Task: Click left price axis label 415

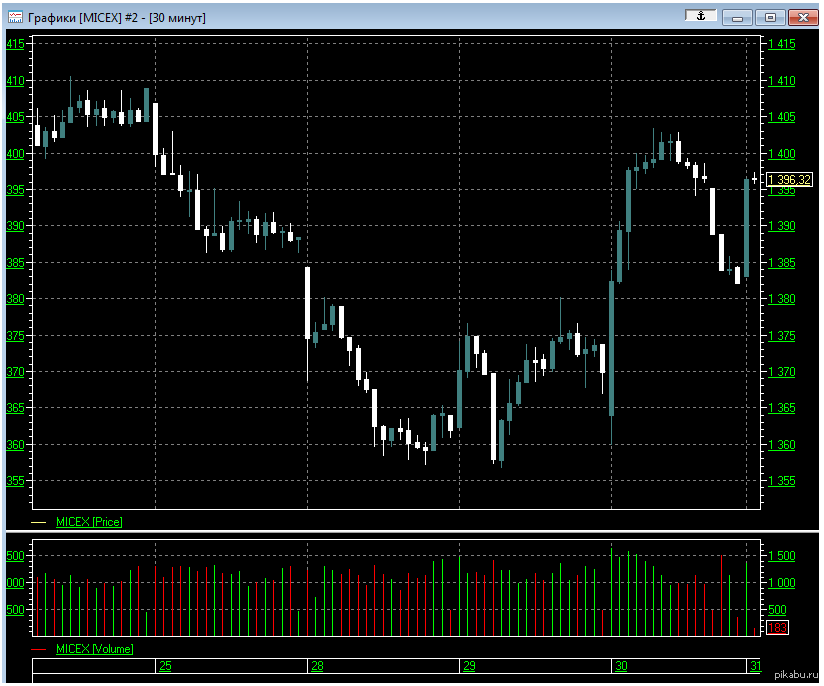Action: point(15,44)
